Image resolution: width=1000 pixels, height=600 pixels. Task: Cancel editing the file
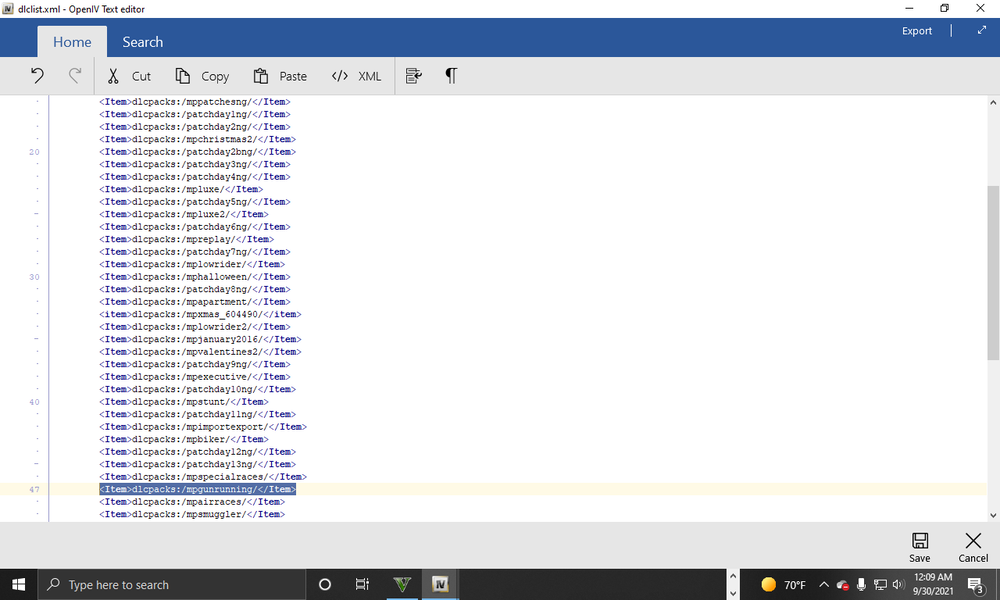(972, 546)
